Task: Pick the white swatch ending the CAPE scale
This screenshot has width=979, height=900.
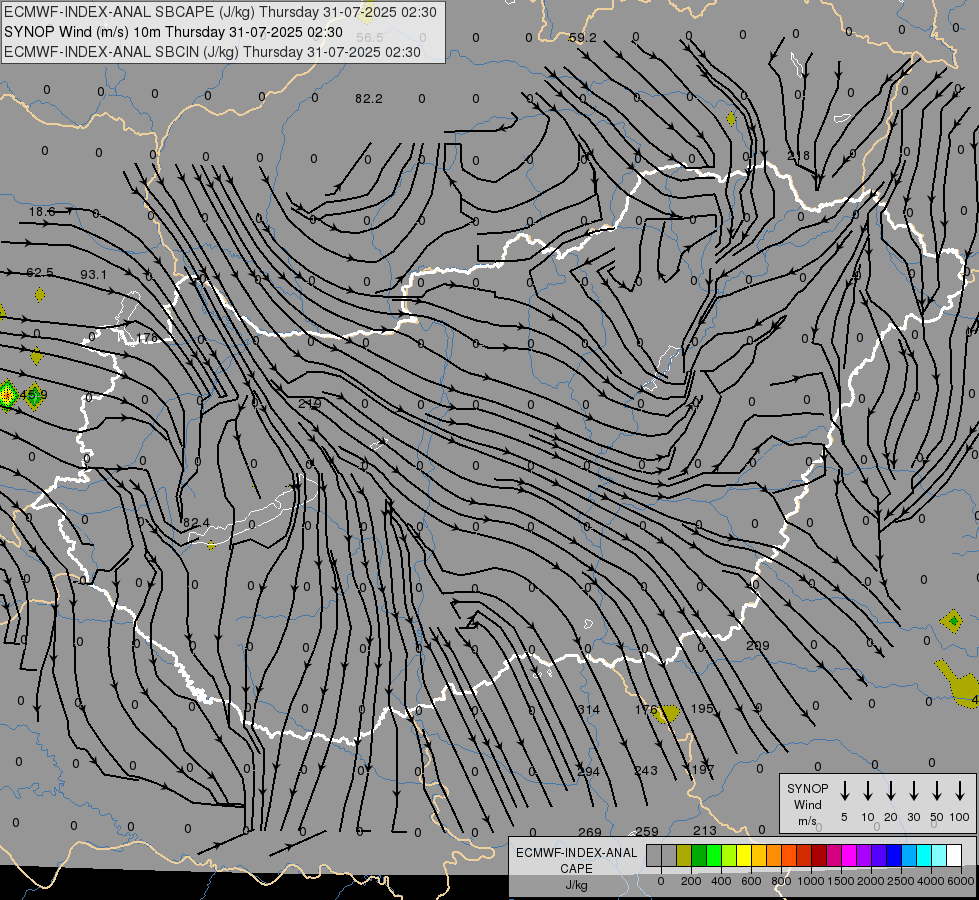Action: coord(954,856)
